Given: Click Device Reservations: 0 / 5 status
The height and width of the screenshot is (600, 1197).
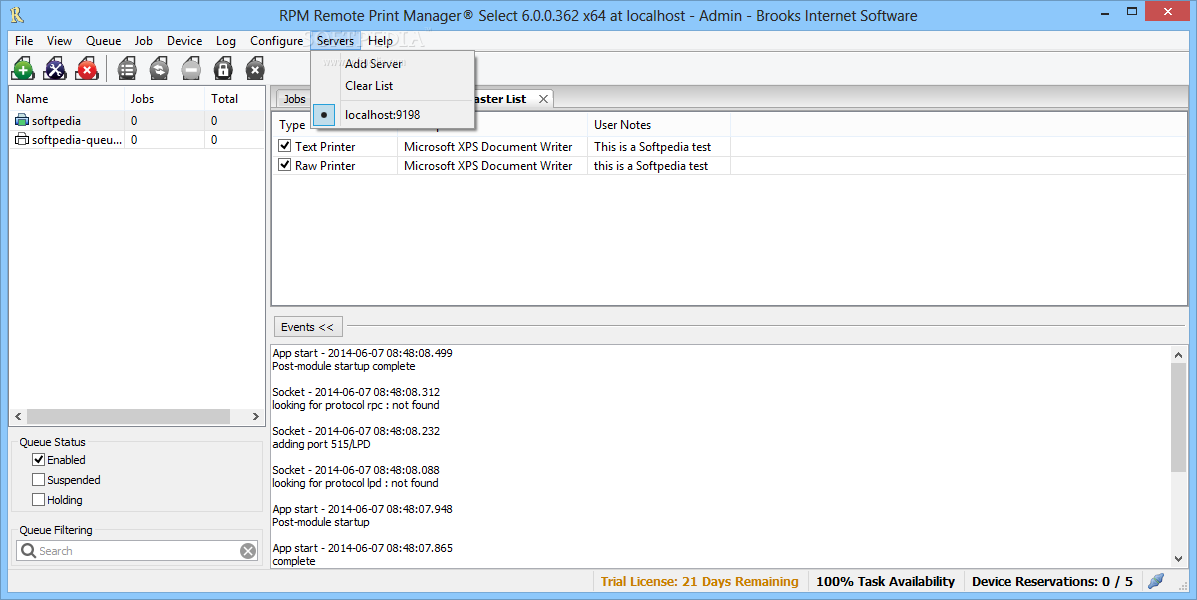Looking at the screenshot, I should pos(1053,582).
